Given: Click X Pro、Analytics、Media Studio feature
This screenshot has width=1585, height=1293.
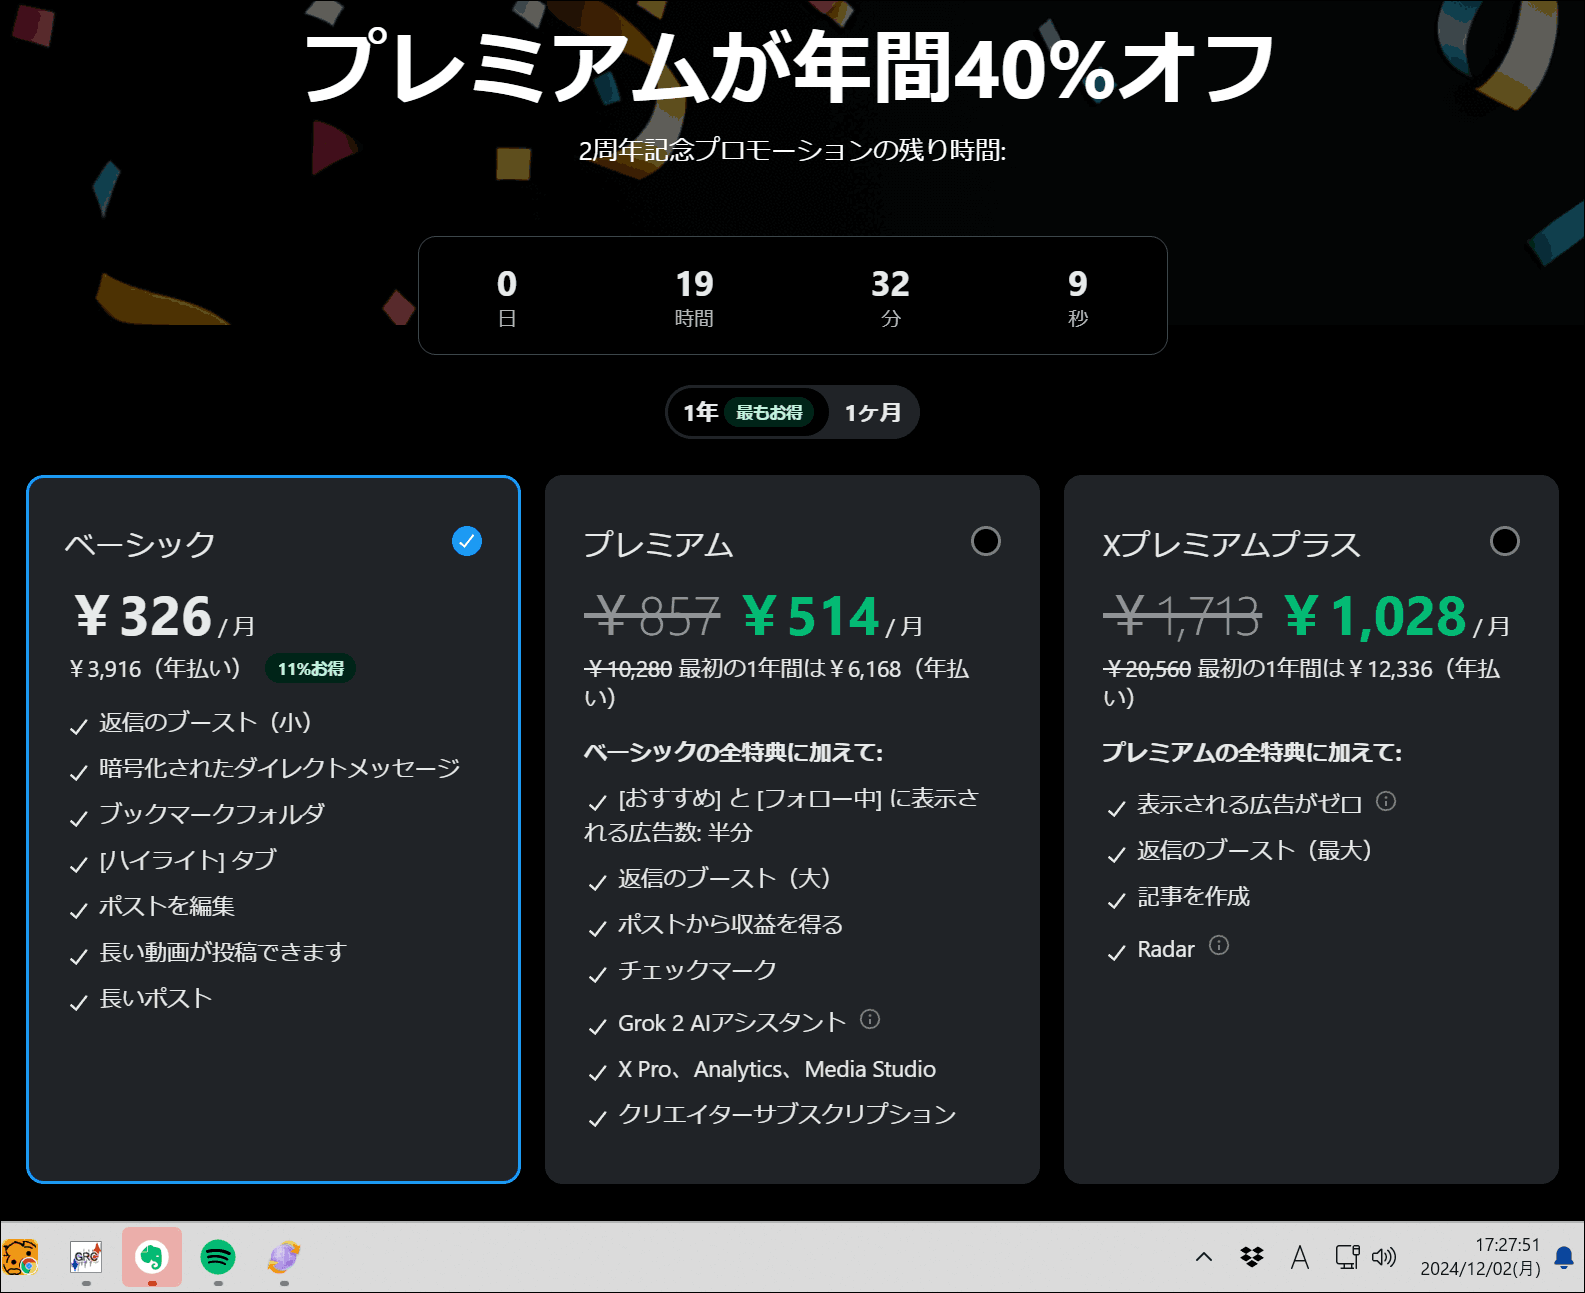Looking at the screenshot, I should click(x=777, y=1069).
